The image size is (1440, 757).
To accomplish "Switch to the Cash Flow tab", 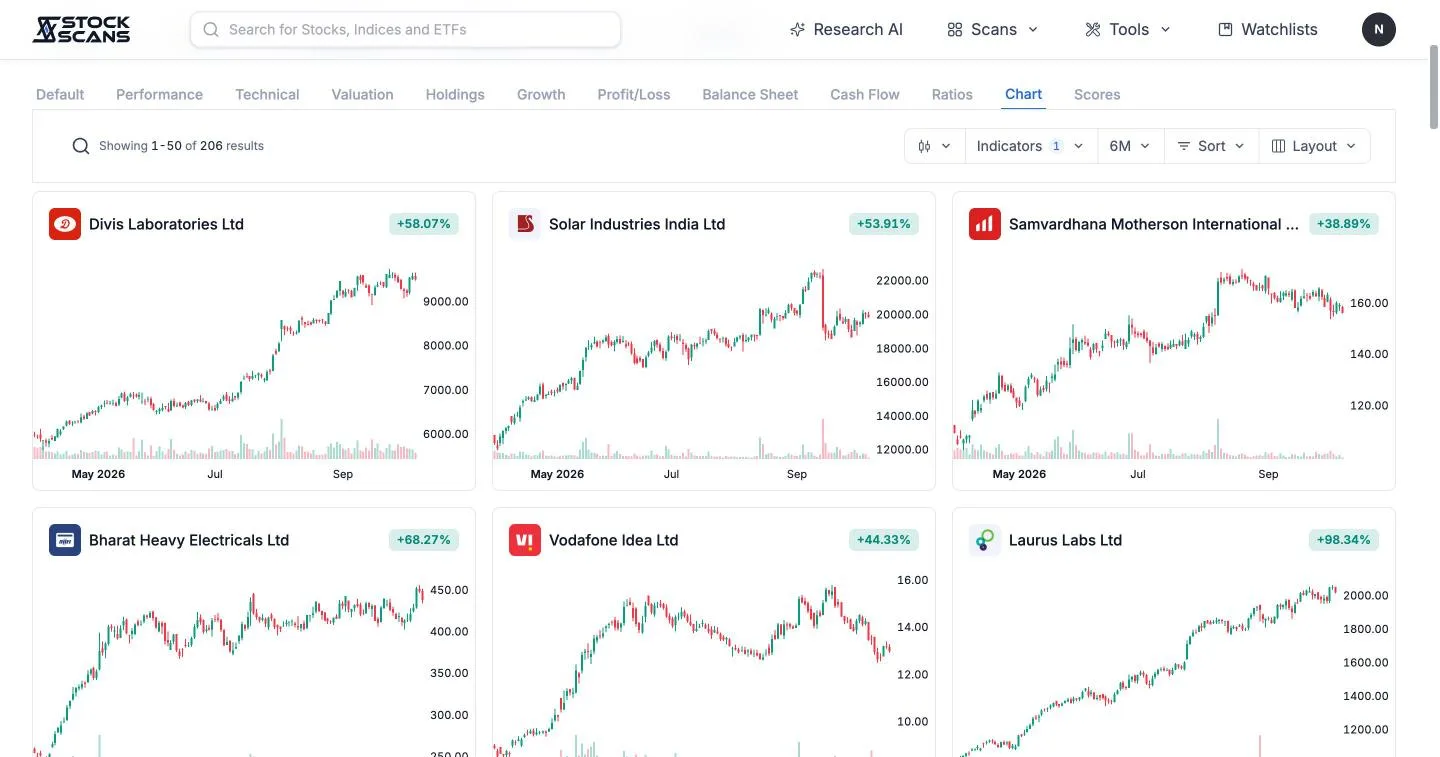I will [865, 94].
